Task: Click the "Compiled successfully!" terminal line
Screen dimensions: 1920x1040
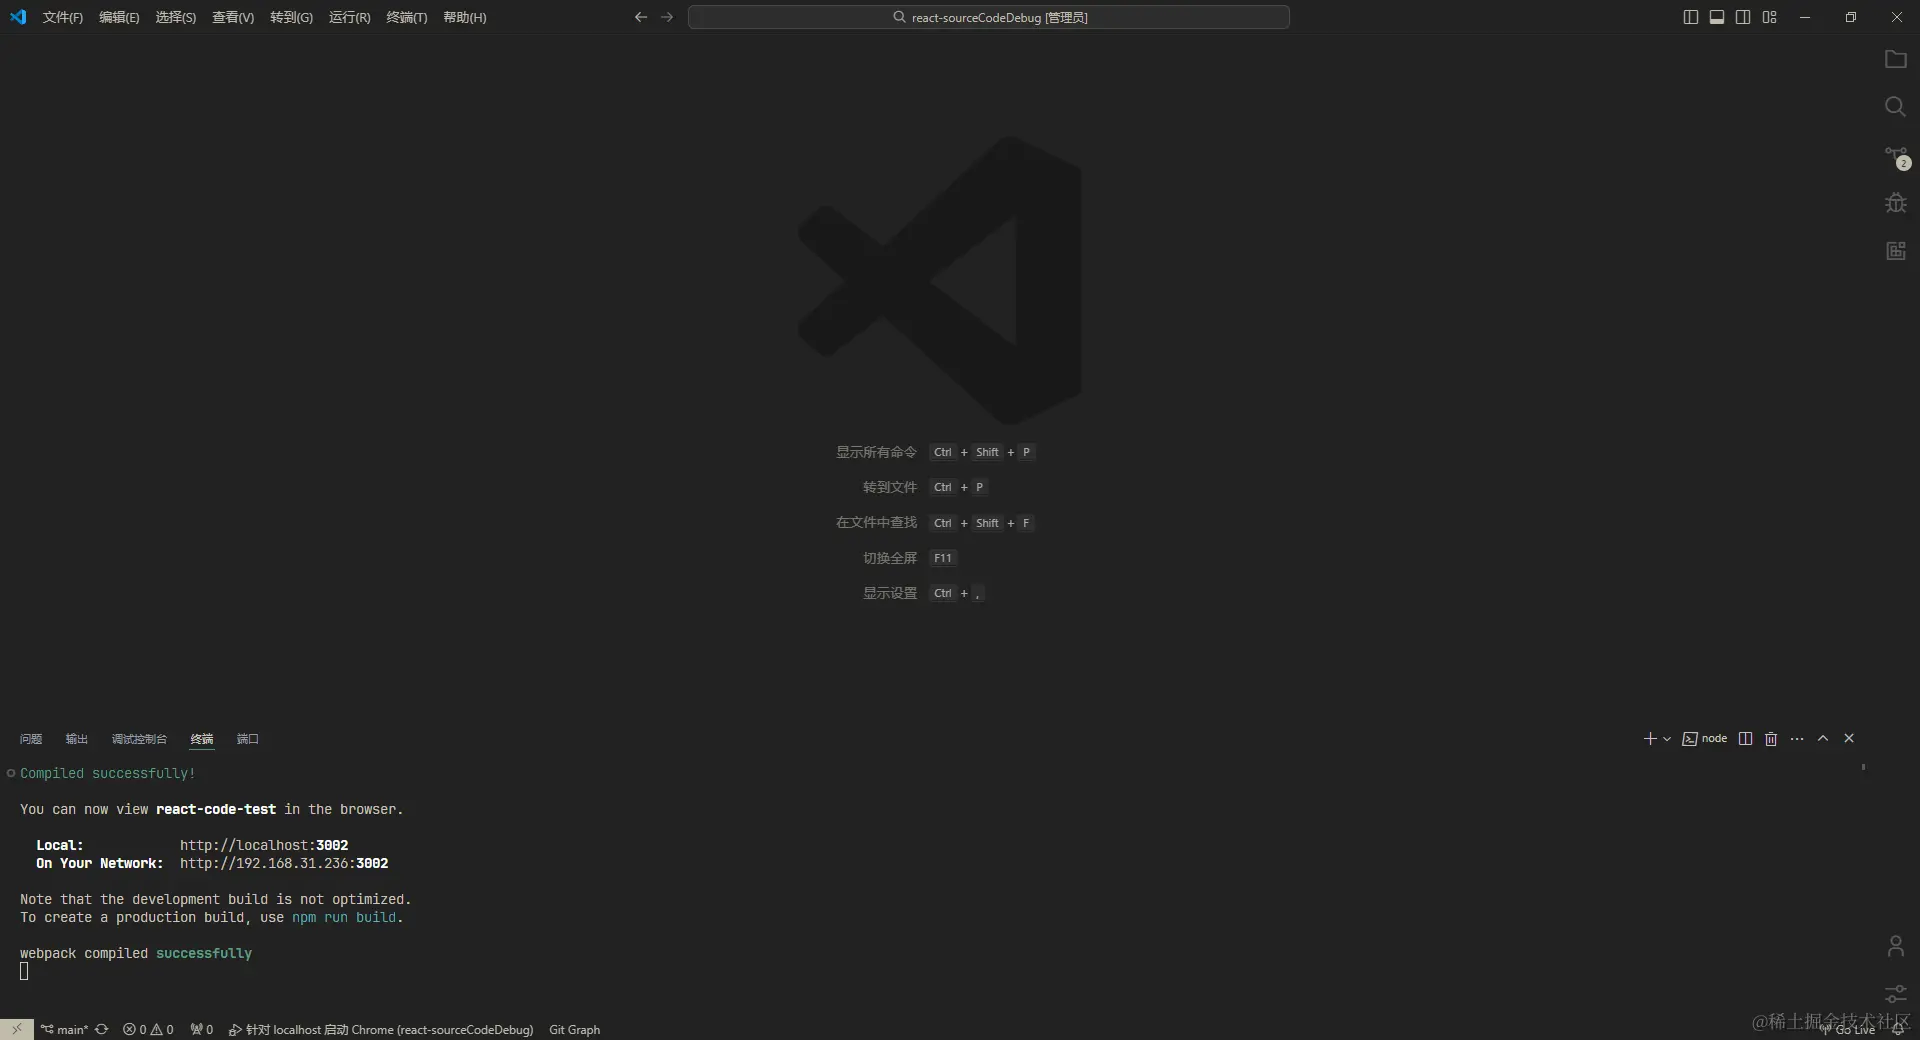Action: point(108,773)
